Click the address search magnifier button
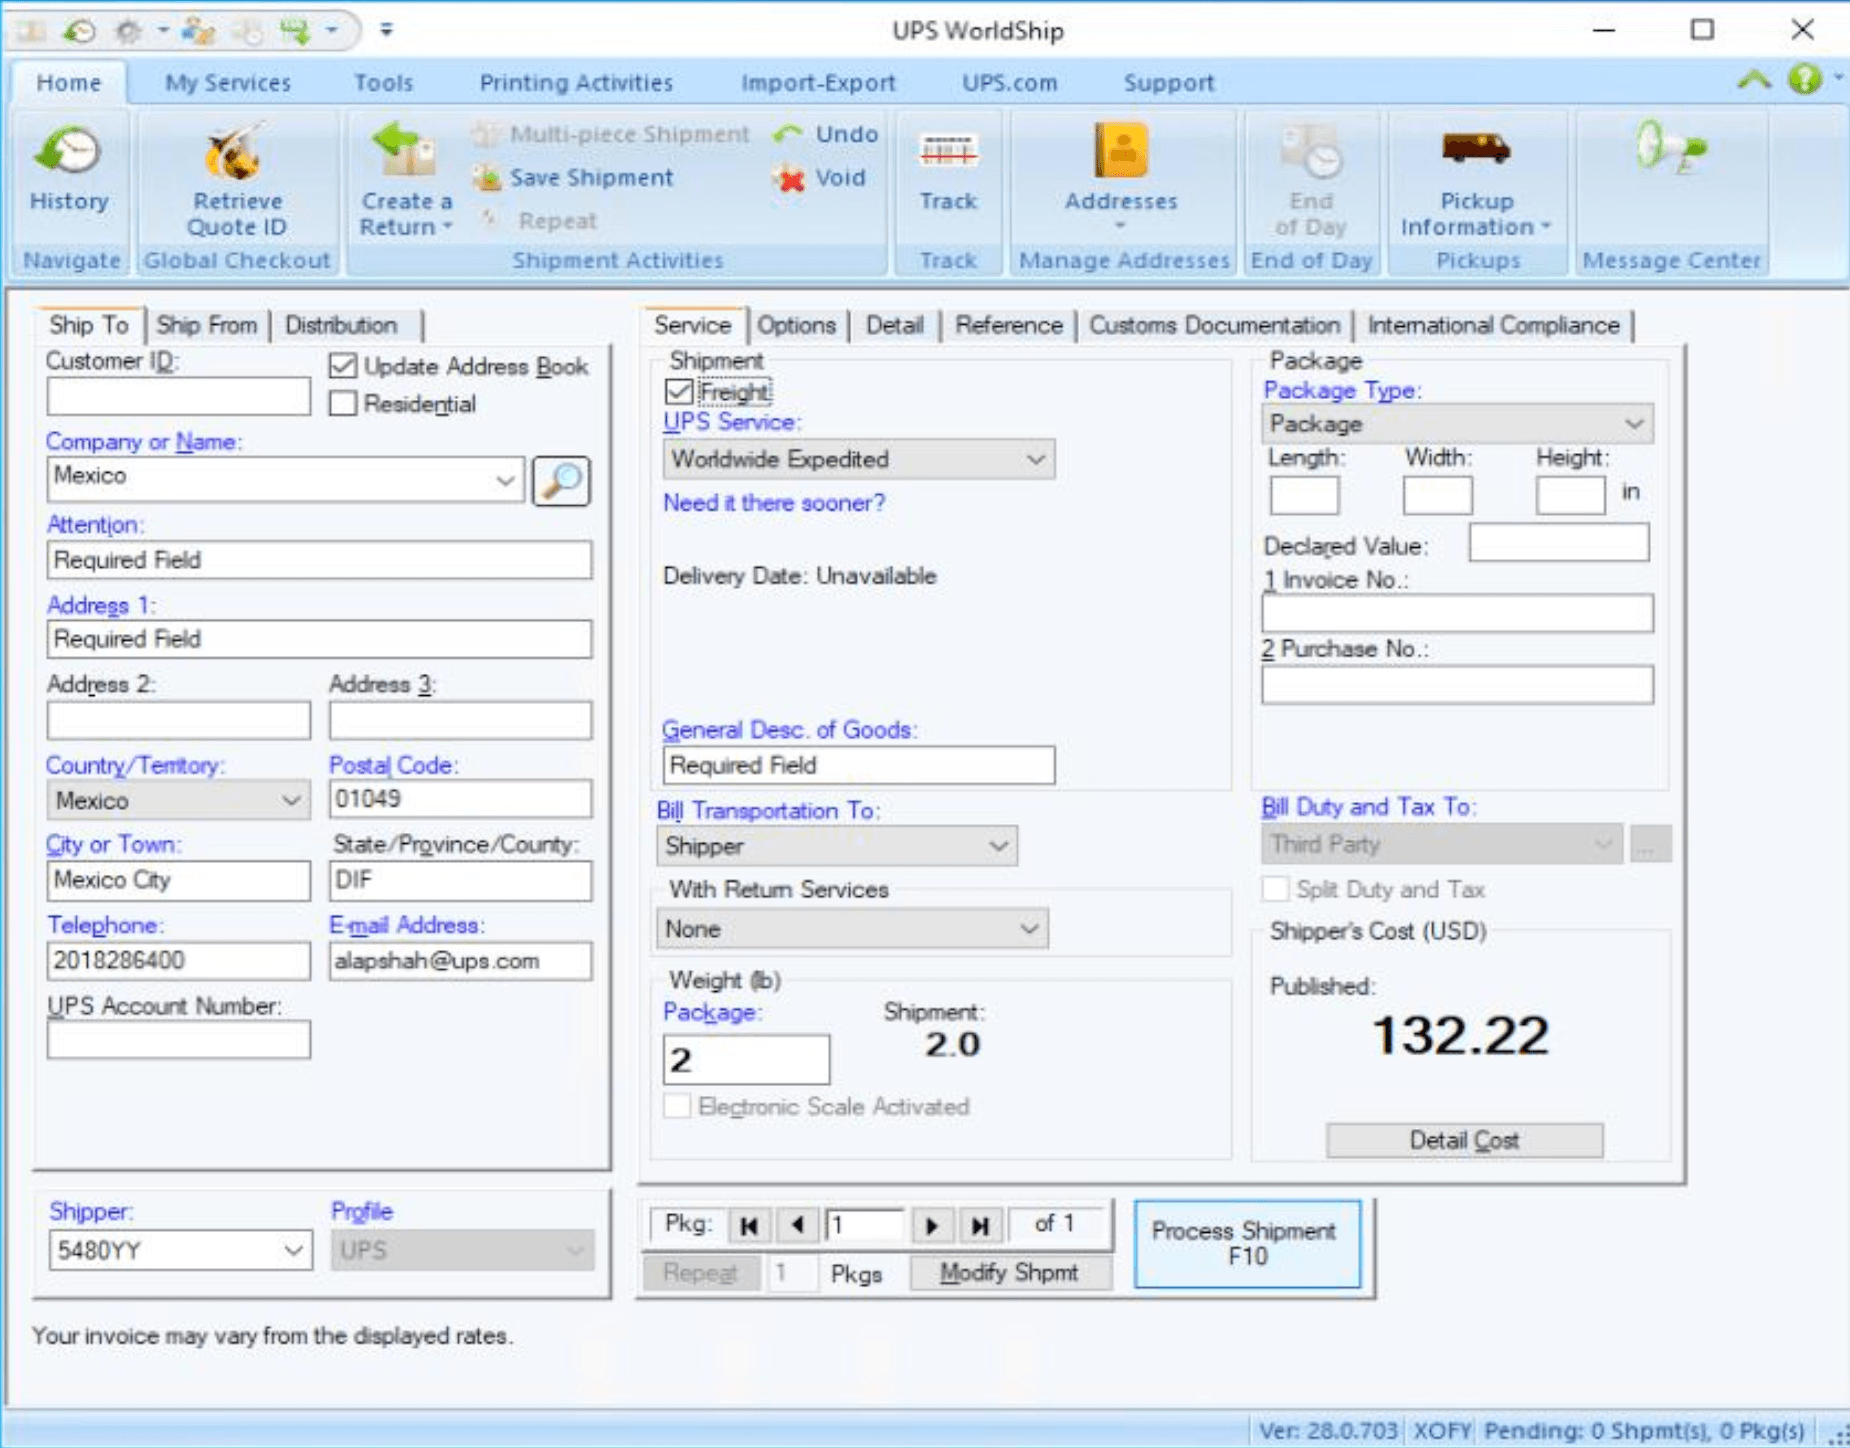 [x=562, y=481]
